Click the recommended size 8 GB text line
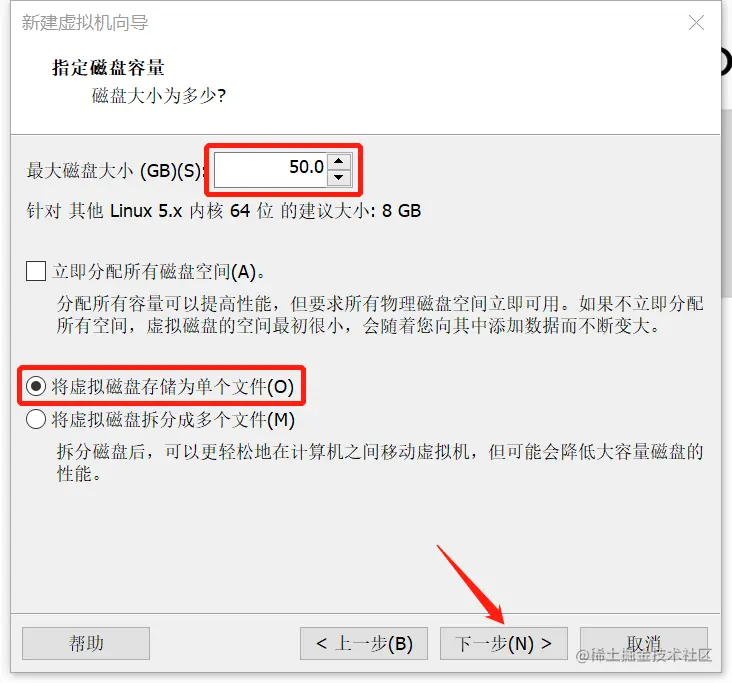Screen dimensions: 732x683 click(x=224, y=211)
